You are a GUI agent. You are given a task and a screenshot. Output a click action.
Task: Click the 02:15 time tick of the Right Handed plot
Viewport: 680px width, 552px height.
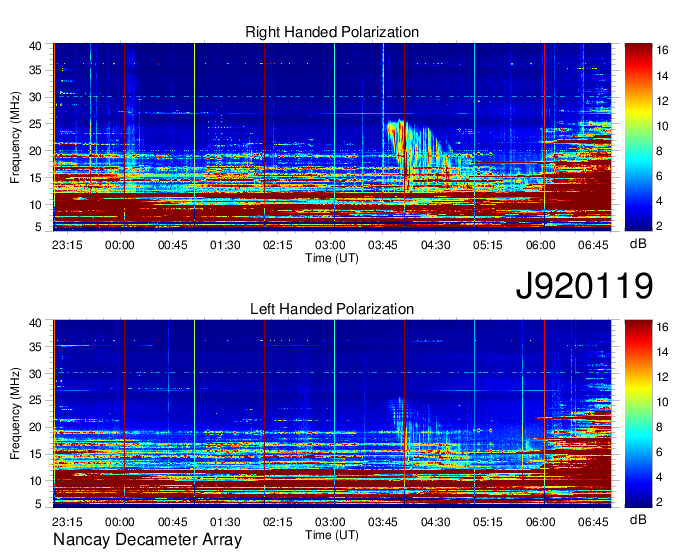278,245
